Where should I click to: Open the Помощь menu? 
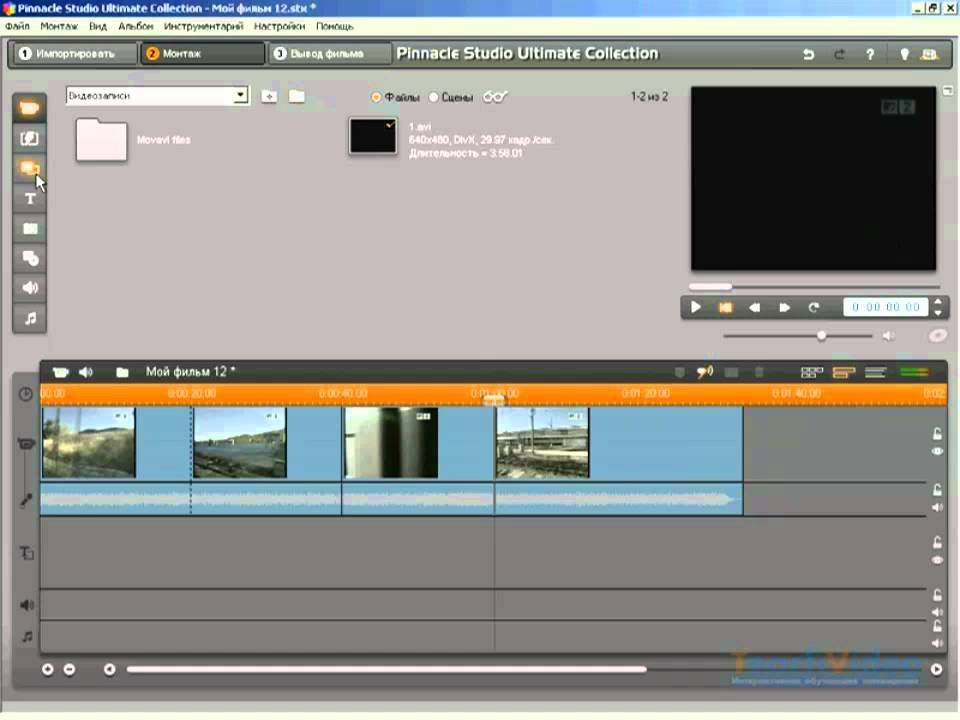pyautogui.click(x=334, y=26)
